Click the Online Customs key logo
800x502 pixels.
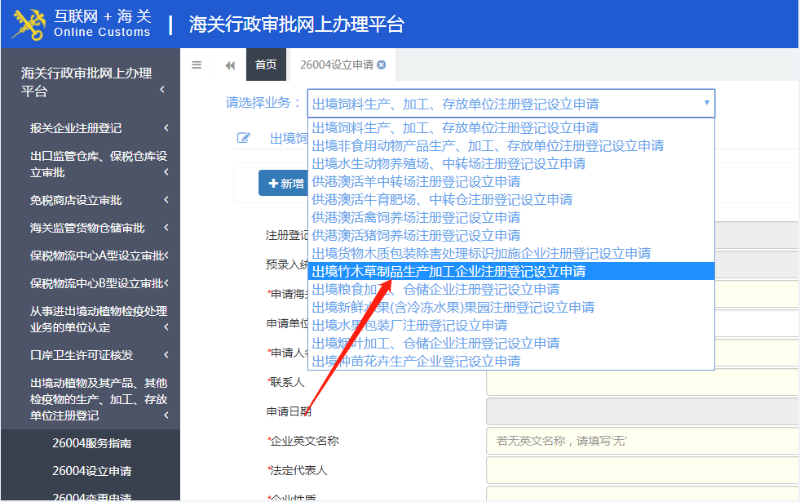click(28, 23)
